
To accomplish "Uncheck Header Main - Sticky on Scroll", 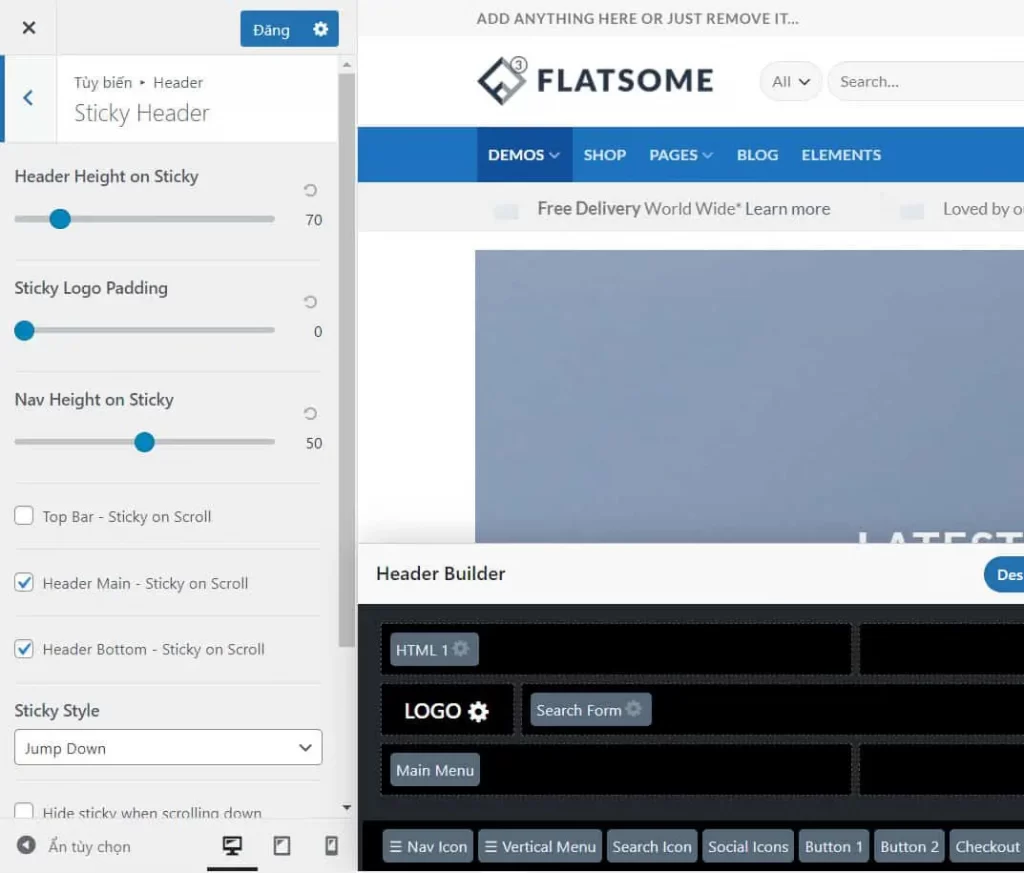I will pos(23,582).
